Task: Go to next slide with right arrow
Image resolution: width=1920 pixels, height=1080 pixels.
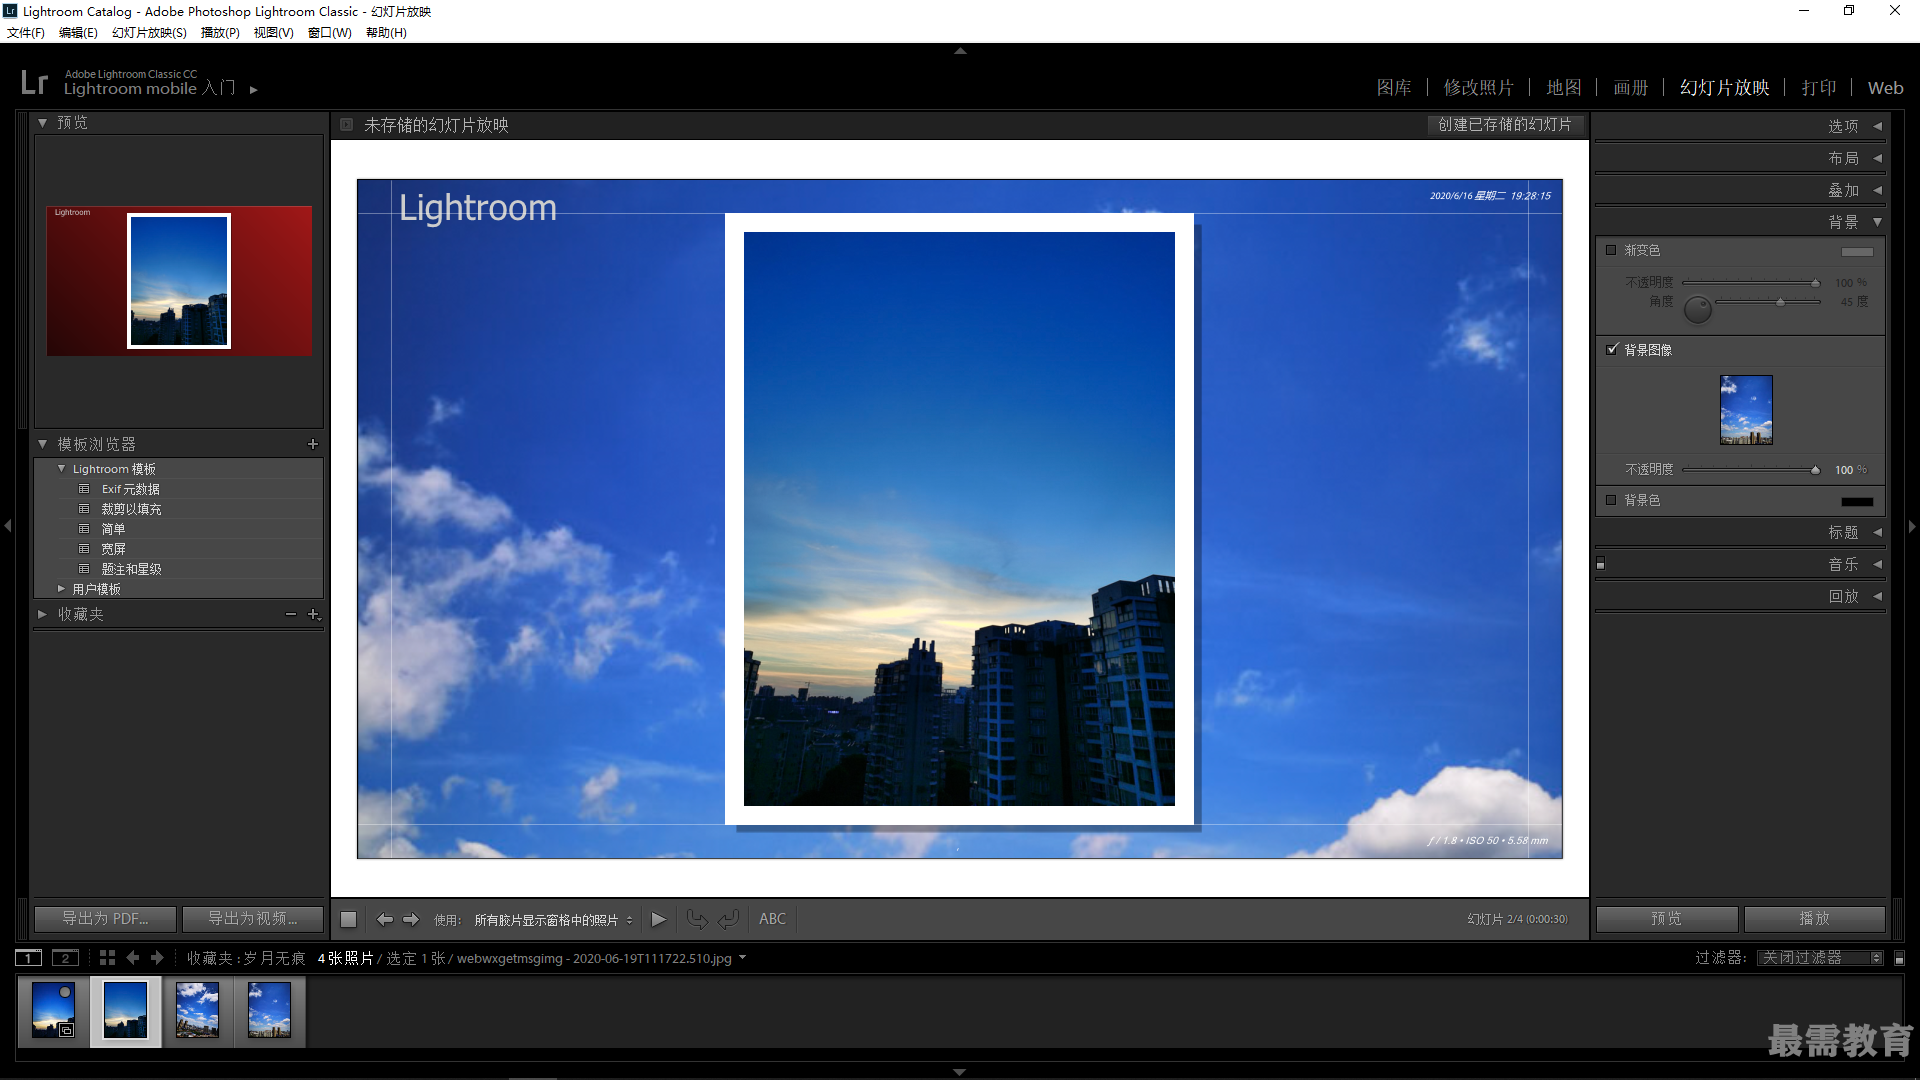Action: (x=411, y=919)
